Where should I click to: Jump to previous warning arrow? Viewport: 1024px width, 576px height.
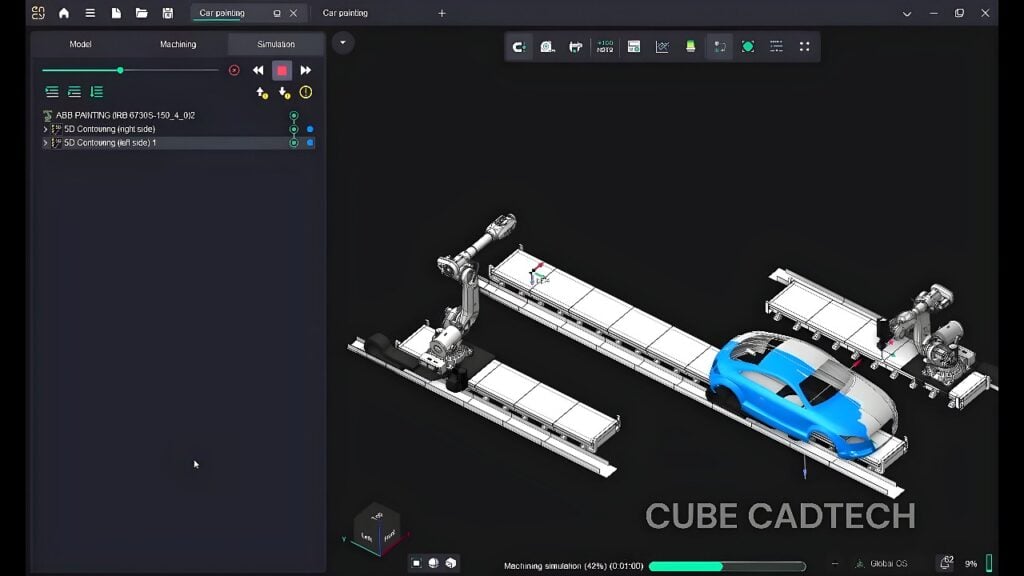pos(262,93)
